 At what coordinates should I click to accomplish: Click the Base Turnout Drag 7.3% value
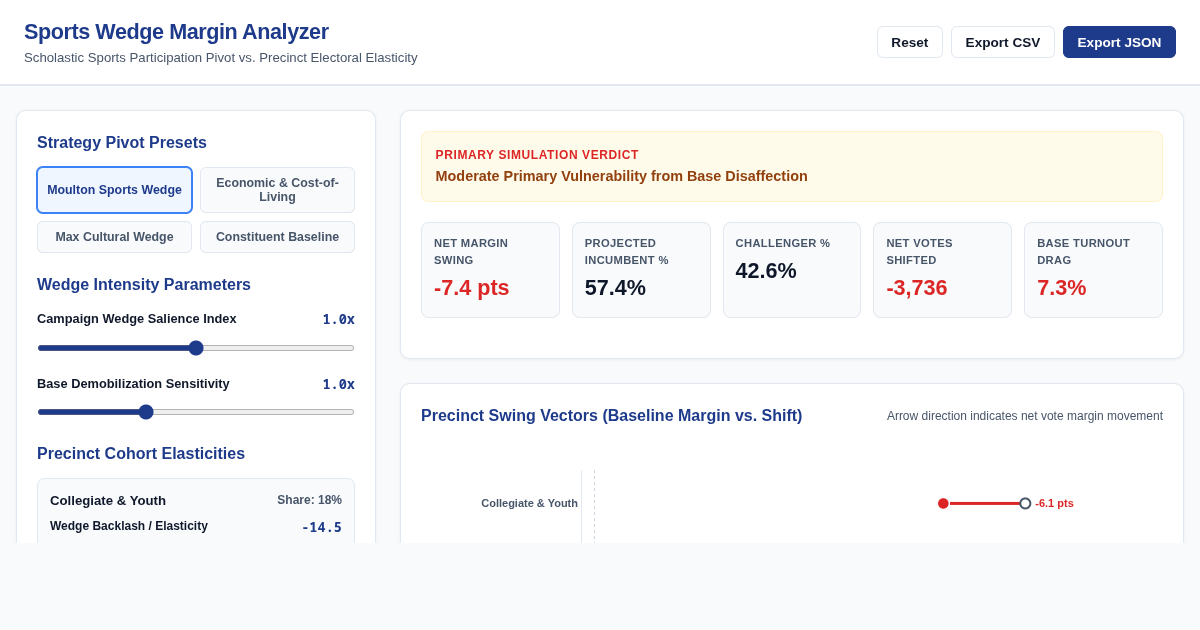tap(1061, 288)
